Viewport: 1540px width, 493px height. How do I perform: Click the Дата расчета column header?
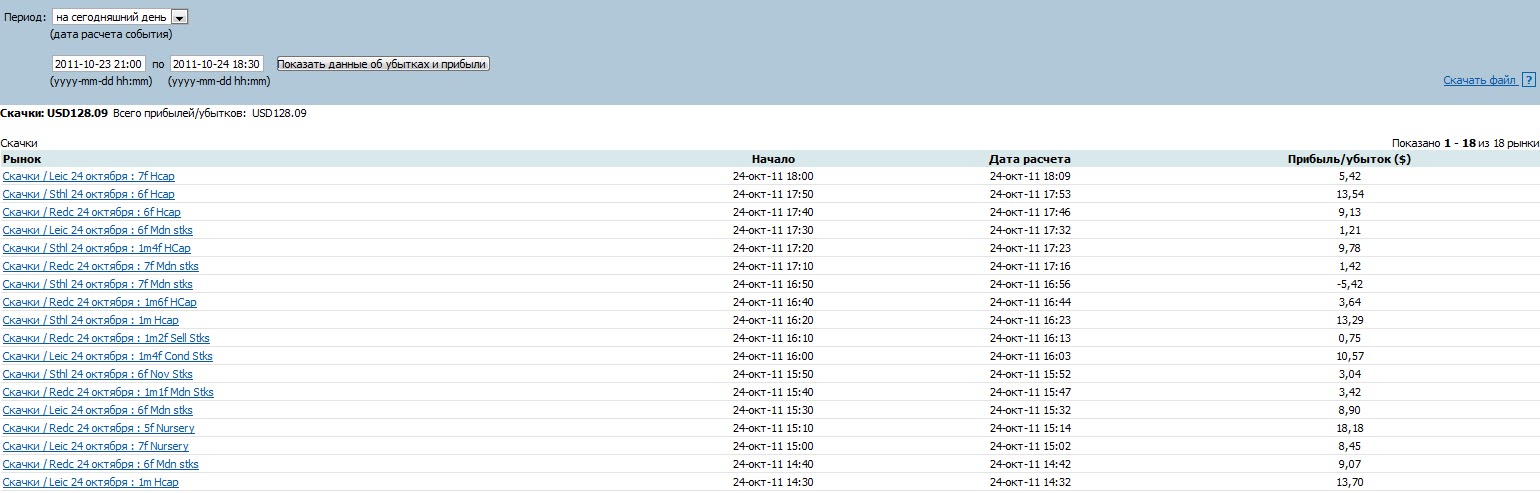pyautogui.click(x=1030, y=159)
